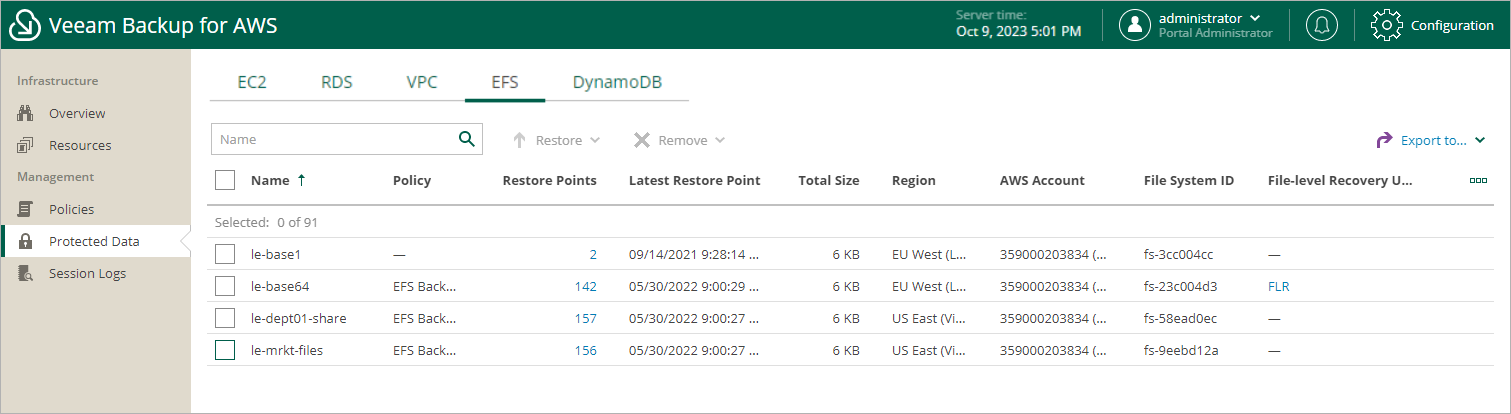Sort by AWS Account column header
The width and height of the screenshot is (1511, 414).
(x=1042, y=180)
